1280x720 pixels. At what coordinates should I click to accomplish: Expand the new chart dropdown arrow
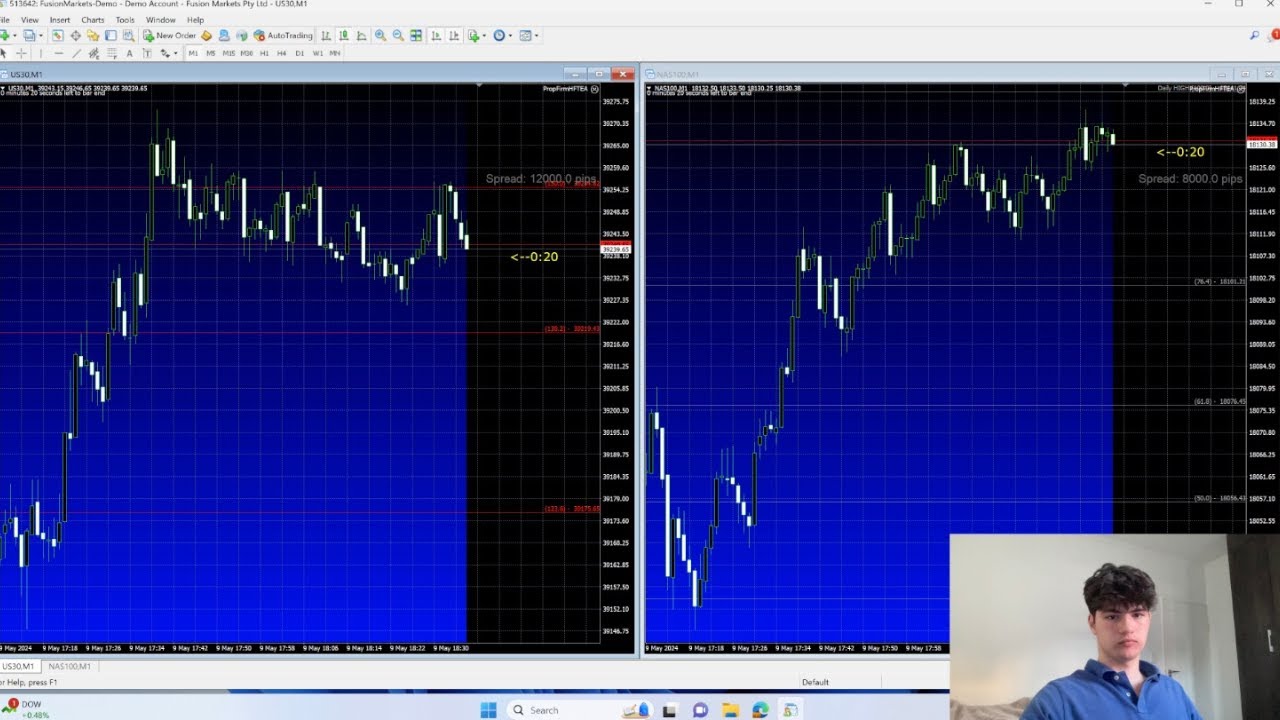(x=14, y=35)
